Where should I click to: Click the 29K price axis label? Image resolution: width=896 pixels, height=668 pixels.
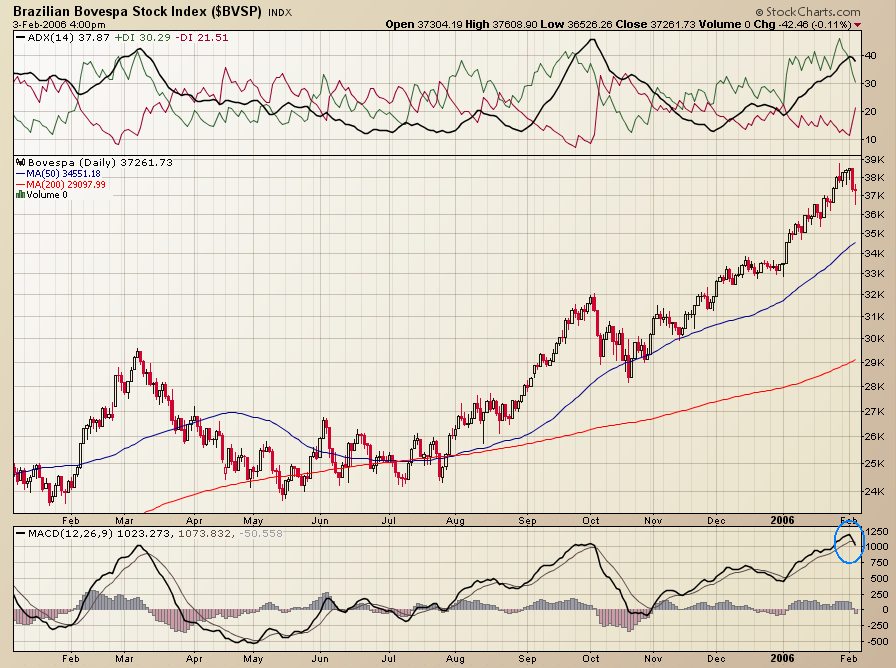875,362
